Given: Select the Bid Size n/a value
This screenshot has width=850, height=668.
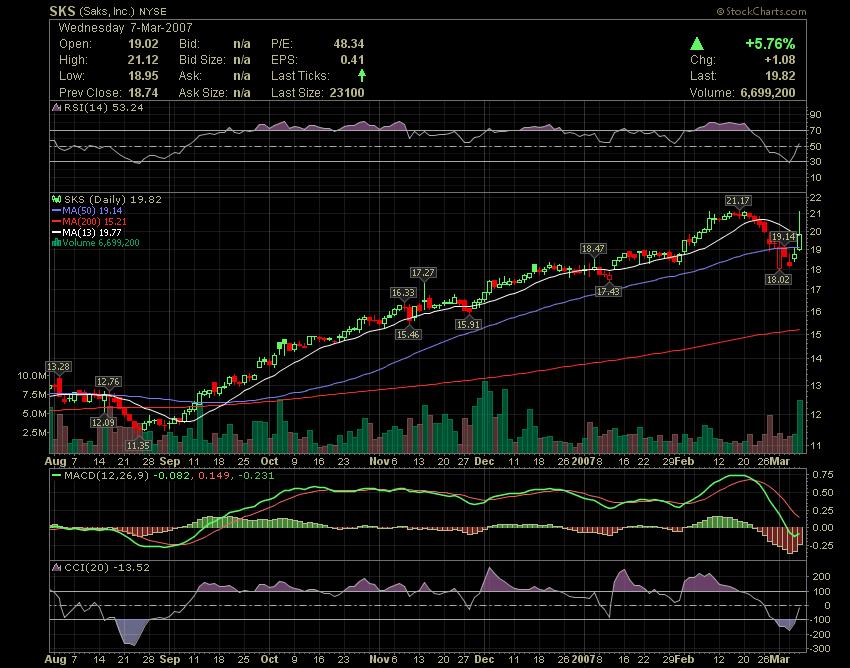Looking at the screenshot, I should click(x=242, y=60).
